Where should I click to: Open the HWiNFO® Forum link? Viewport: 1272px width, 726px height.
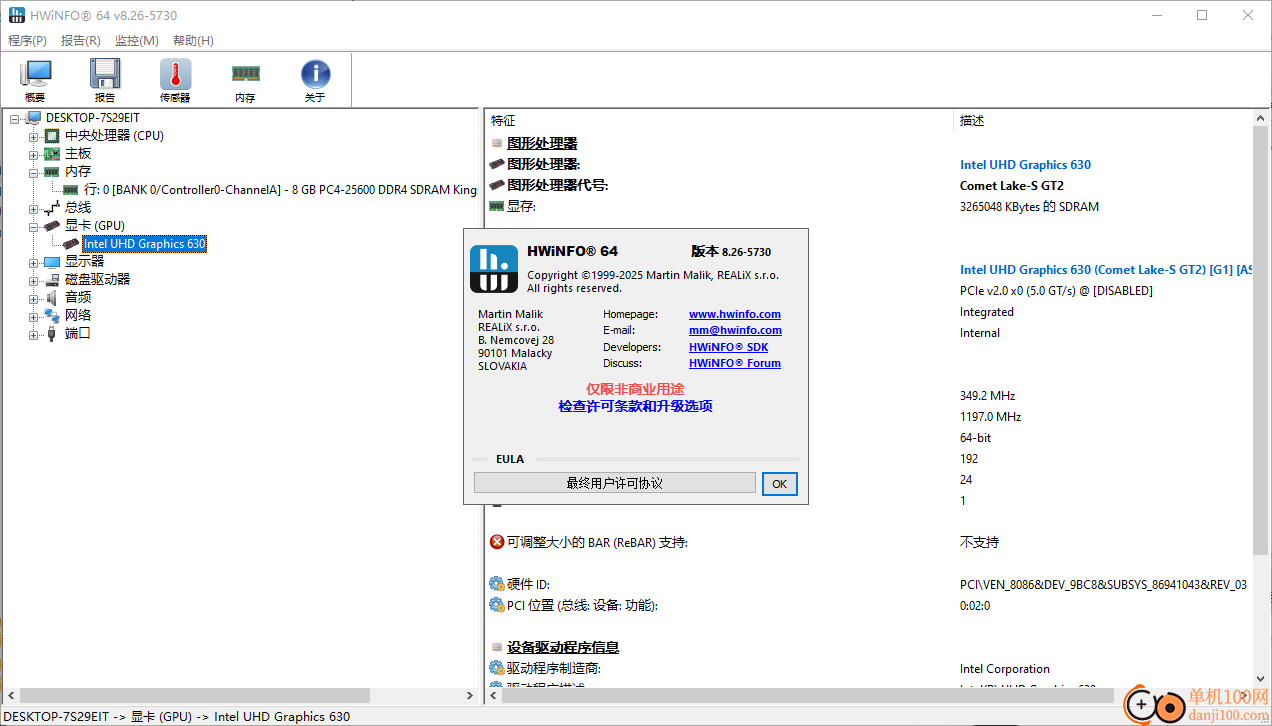(x=735, y=363)
